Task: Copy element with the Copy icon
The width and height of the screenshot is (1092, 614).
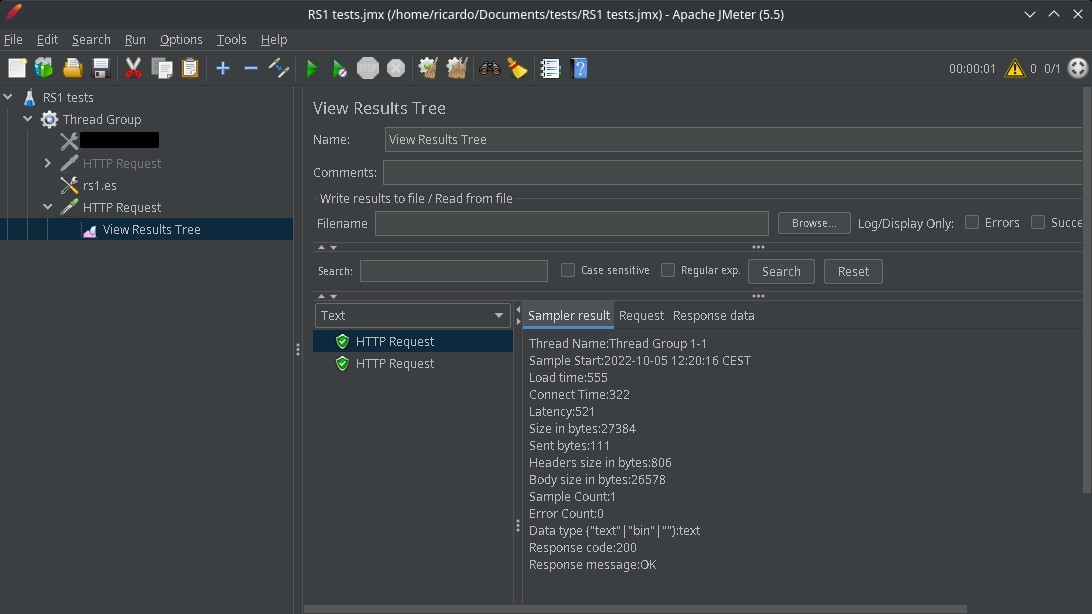Action: pyautogui.click(x=162, y=68)
